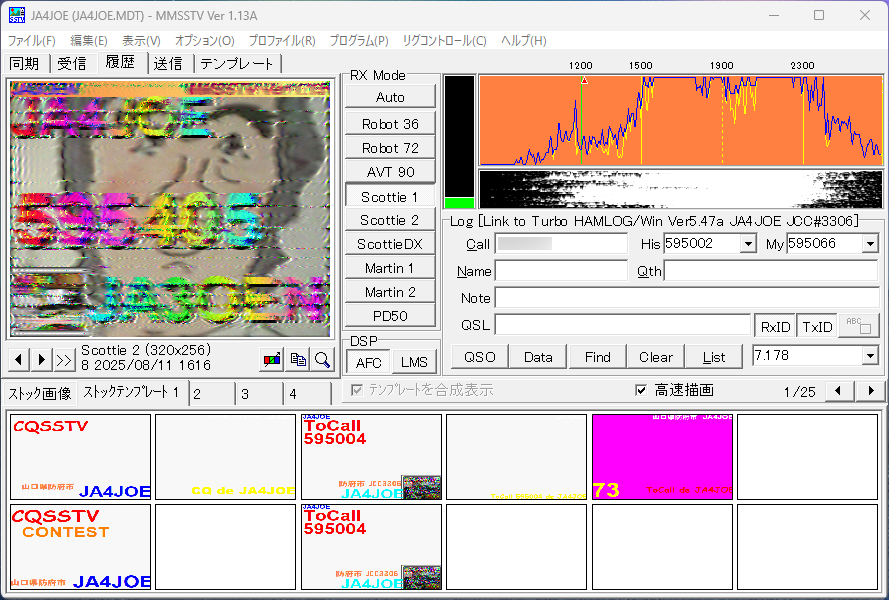Open the magnifier zoom view icon
This screenshot has height=600, width=889.
[x=323, y=360]
